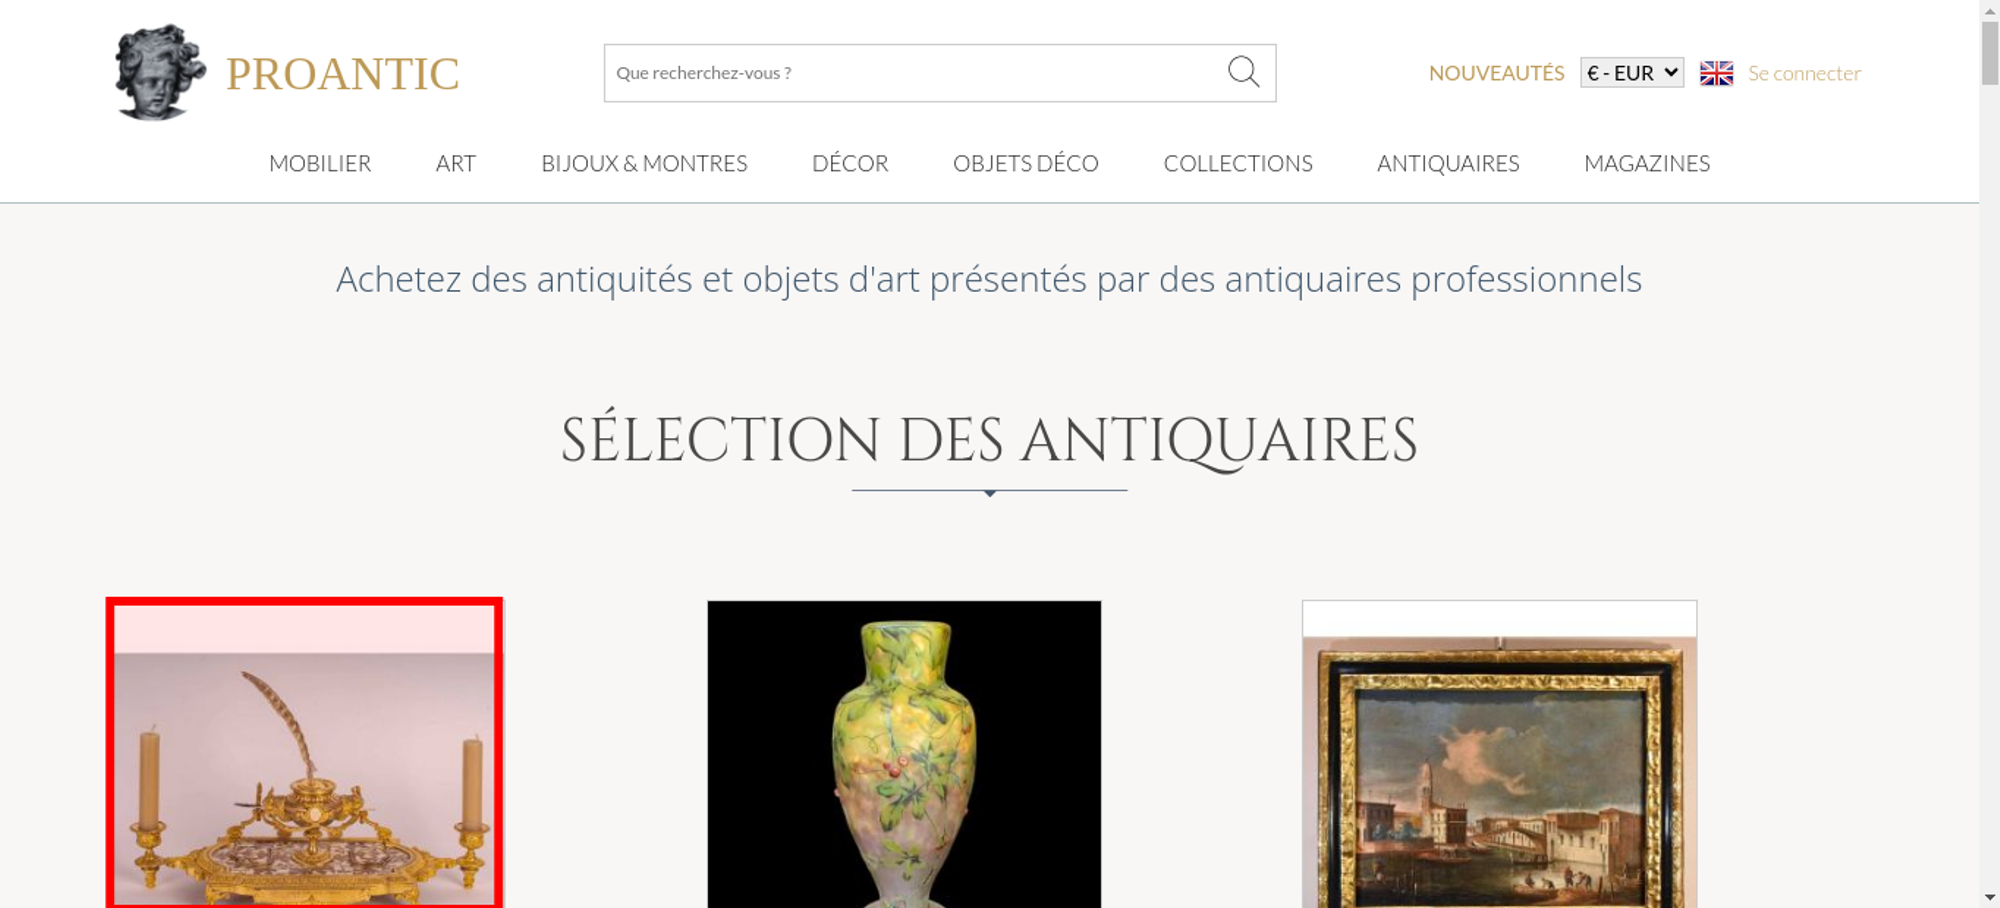Switch language with the UK flag icon
The image size is (2000, 908).
coord(1716,73)
